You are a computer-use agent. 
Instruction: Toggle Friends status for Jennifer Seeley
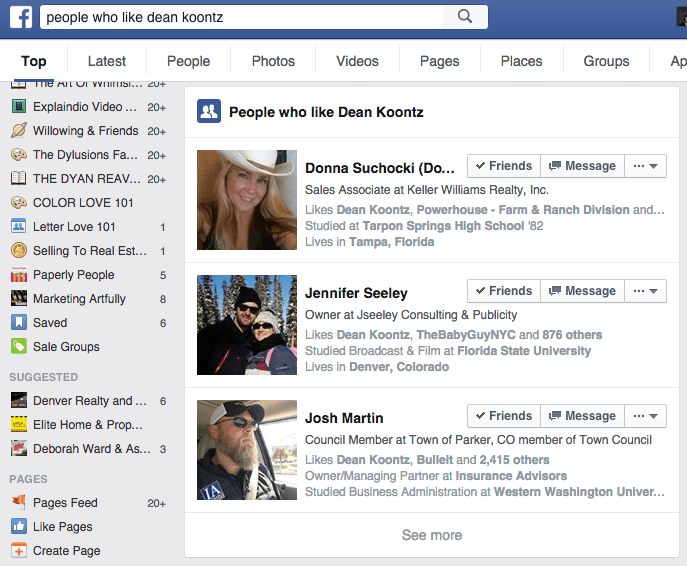pos(504,291)
